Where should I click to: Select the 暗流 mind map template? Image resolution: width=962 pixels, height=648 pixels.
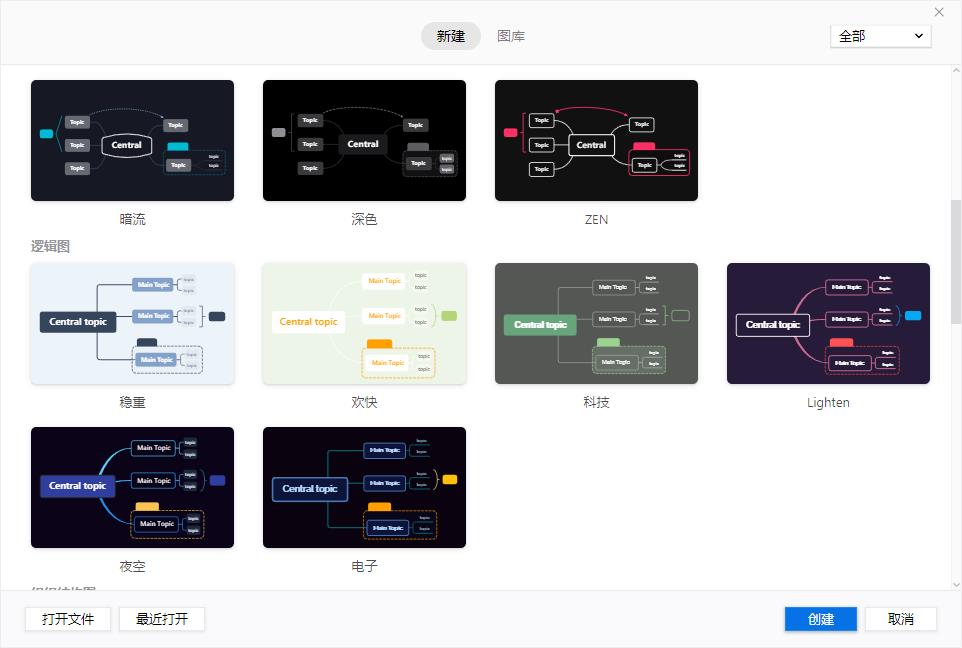[x=133, y=141]
